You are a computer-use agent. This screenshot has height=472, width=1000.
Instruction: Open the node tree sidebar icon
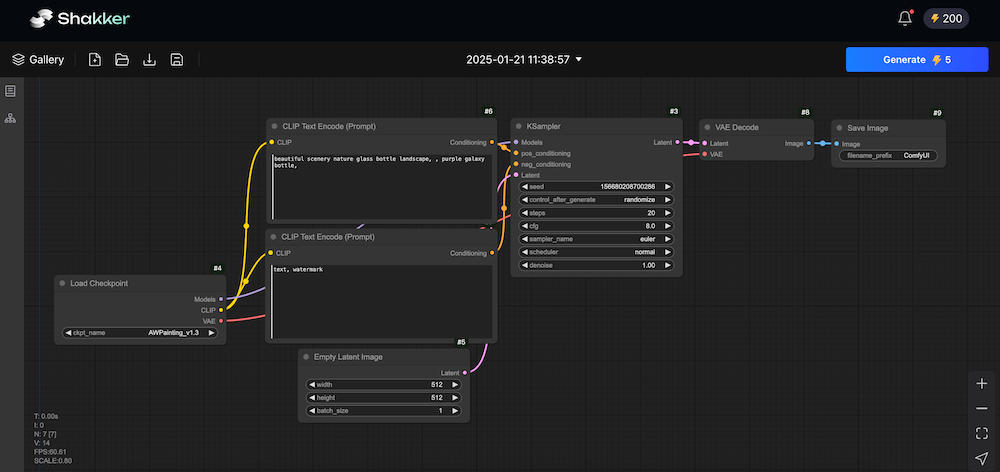click(10, 118)
